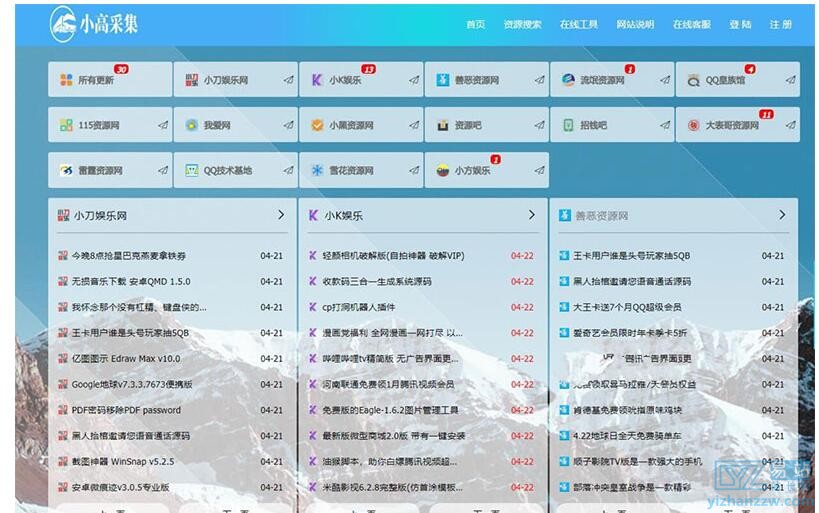Click the paper plane icon on 招钱吧 card
This screenshot has width=819, height=513.
coord(665,125)
